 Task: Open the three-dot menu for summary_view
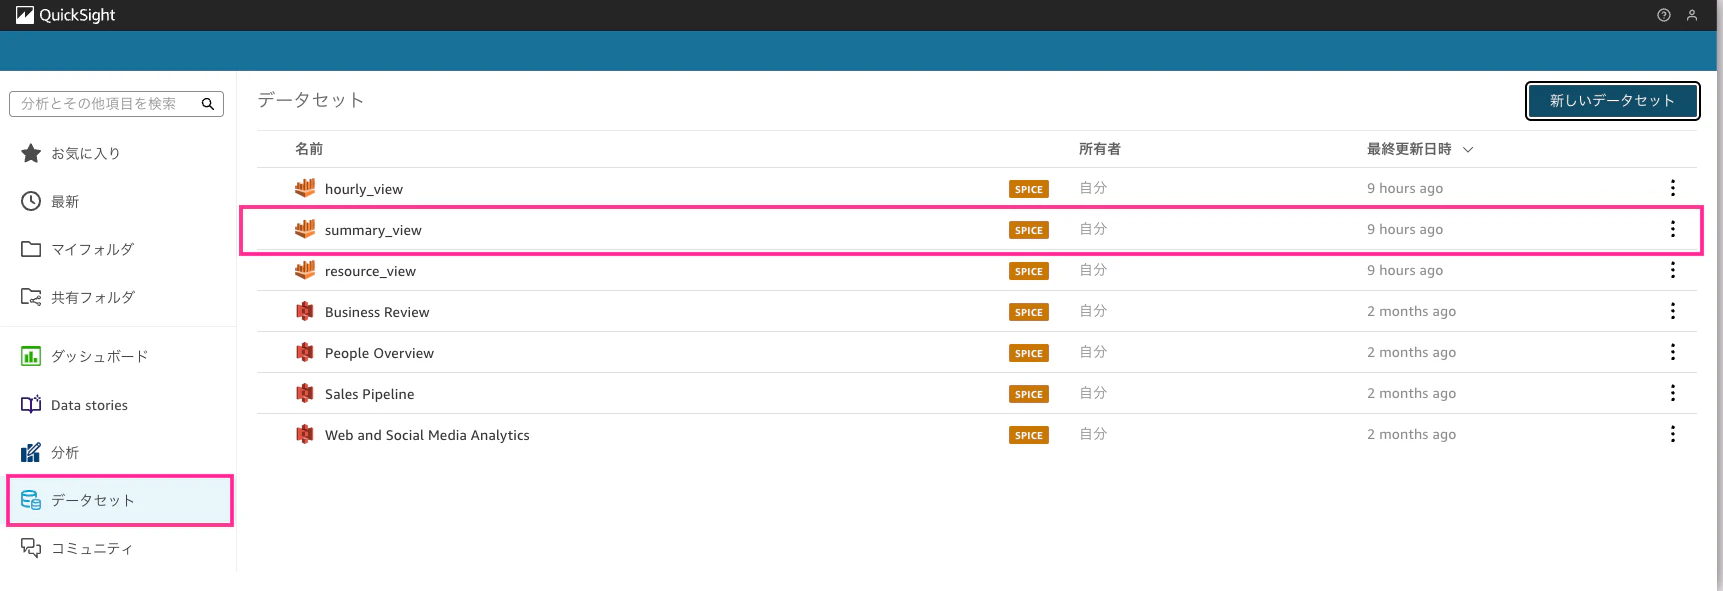pos(1672,229)
